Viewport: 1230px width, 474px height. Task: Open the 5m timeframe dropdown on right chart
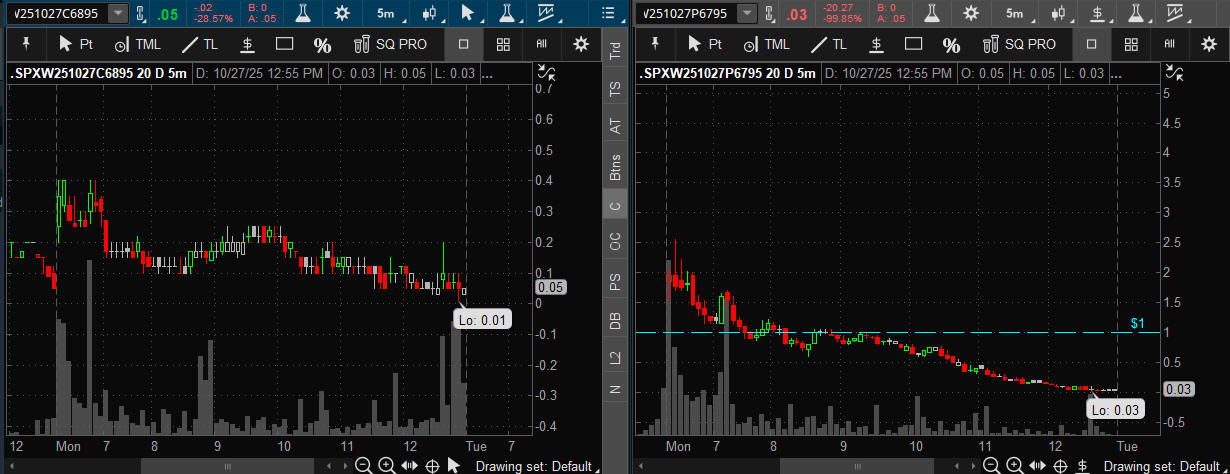(1015, 13)
